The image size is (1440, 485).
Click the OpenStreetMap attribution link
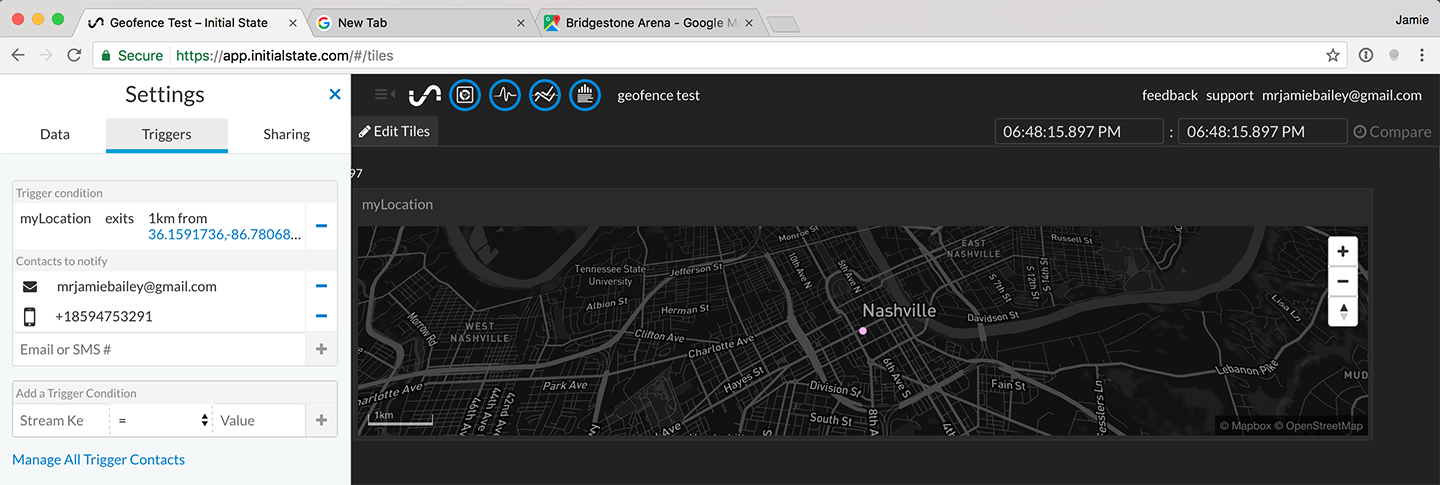(x=1318, y=426)
